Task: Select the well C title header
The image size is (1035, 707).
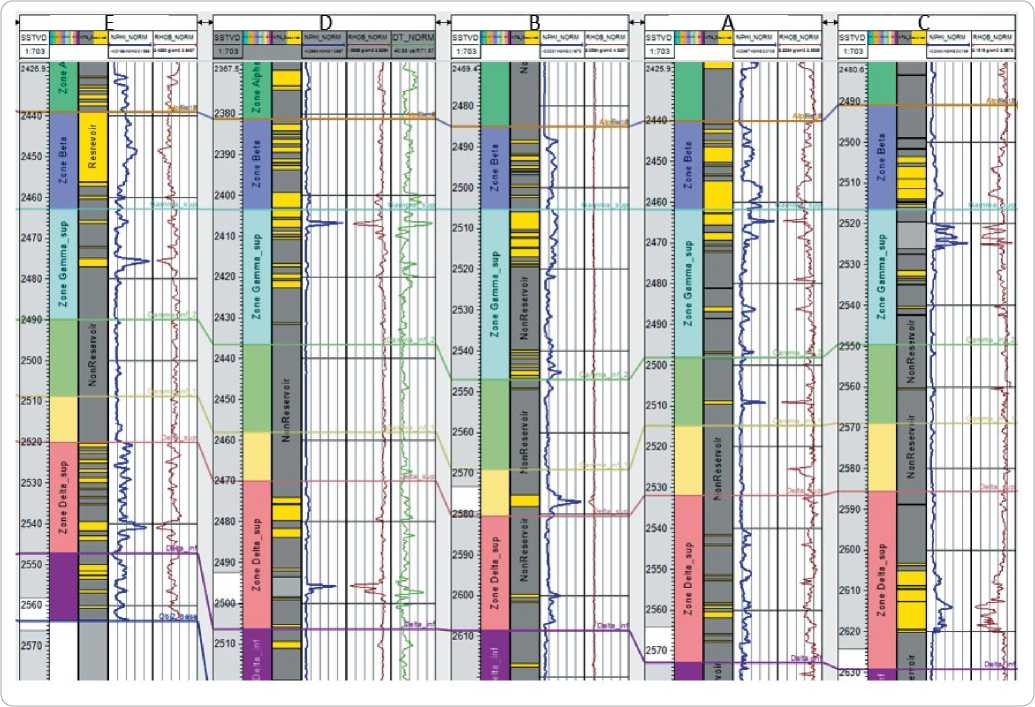Action: [x=927, y=22]
